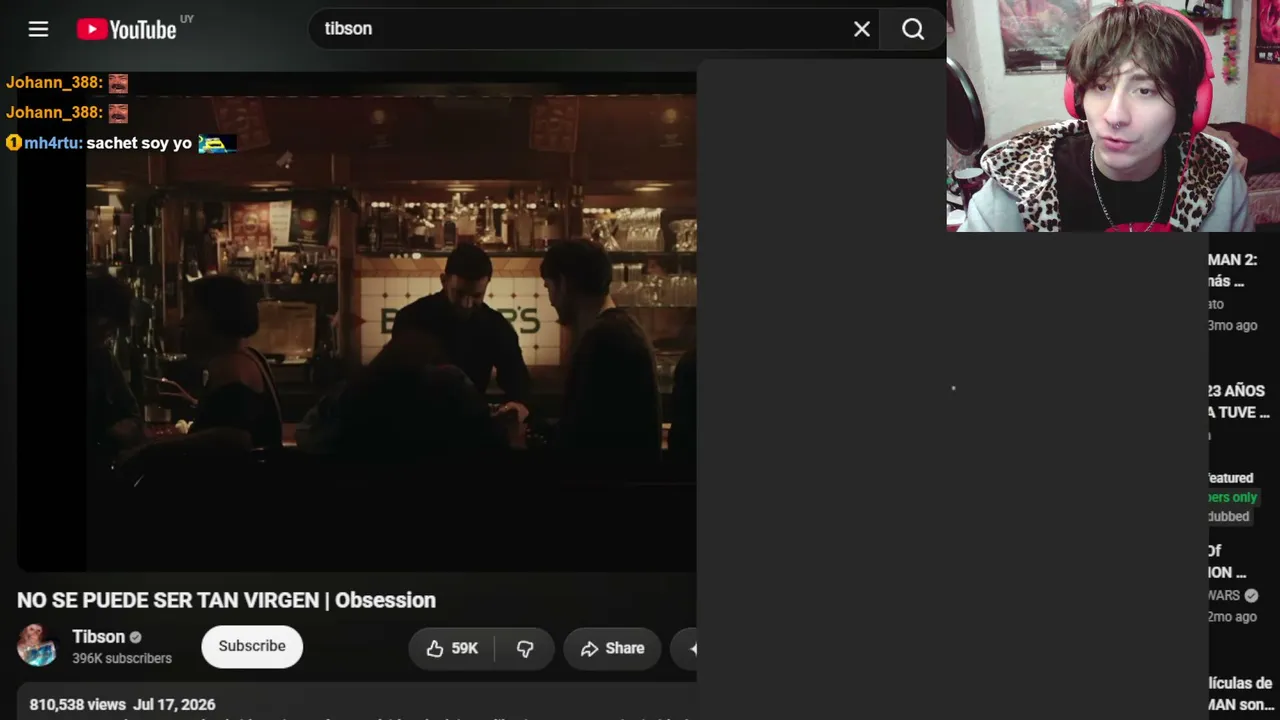Open the YouTube guide hamburger menu
The width and height of the screenshot is (1280, 720).
click(x=38, y=29)
